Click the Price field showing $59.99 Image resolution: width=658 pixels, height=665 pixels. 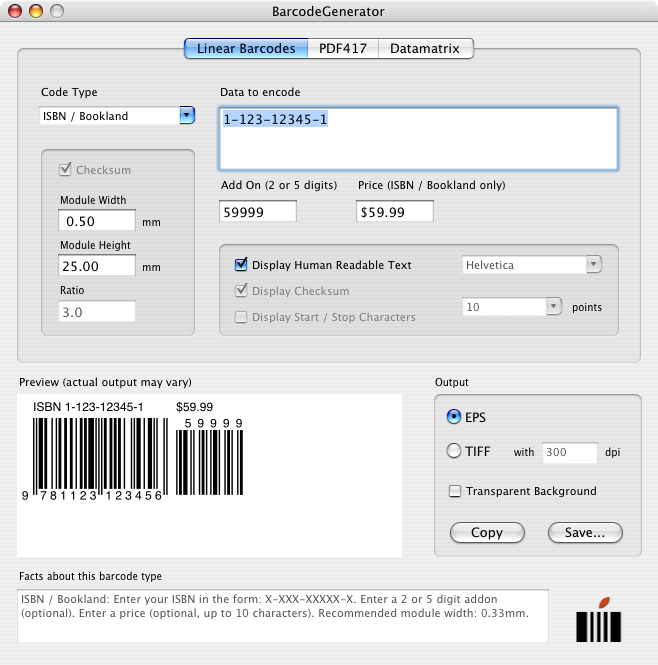[x=395, y=211]
